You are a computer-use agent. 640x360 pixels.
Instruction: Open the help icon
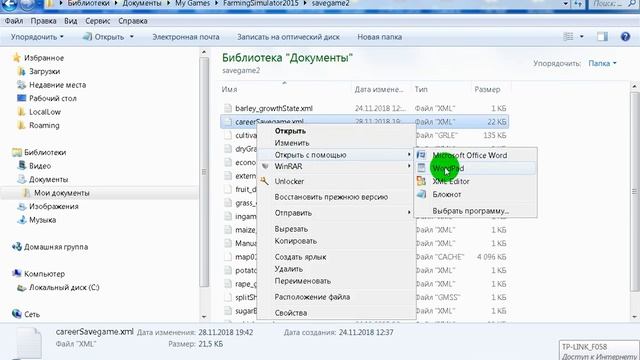pyautogui.click(x=625, y=37)
